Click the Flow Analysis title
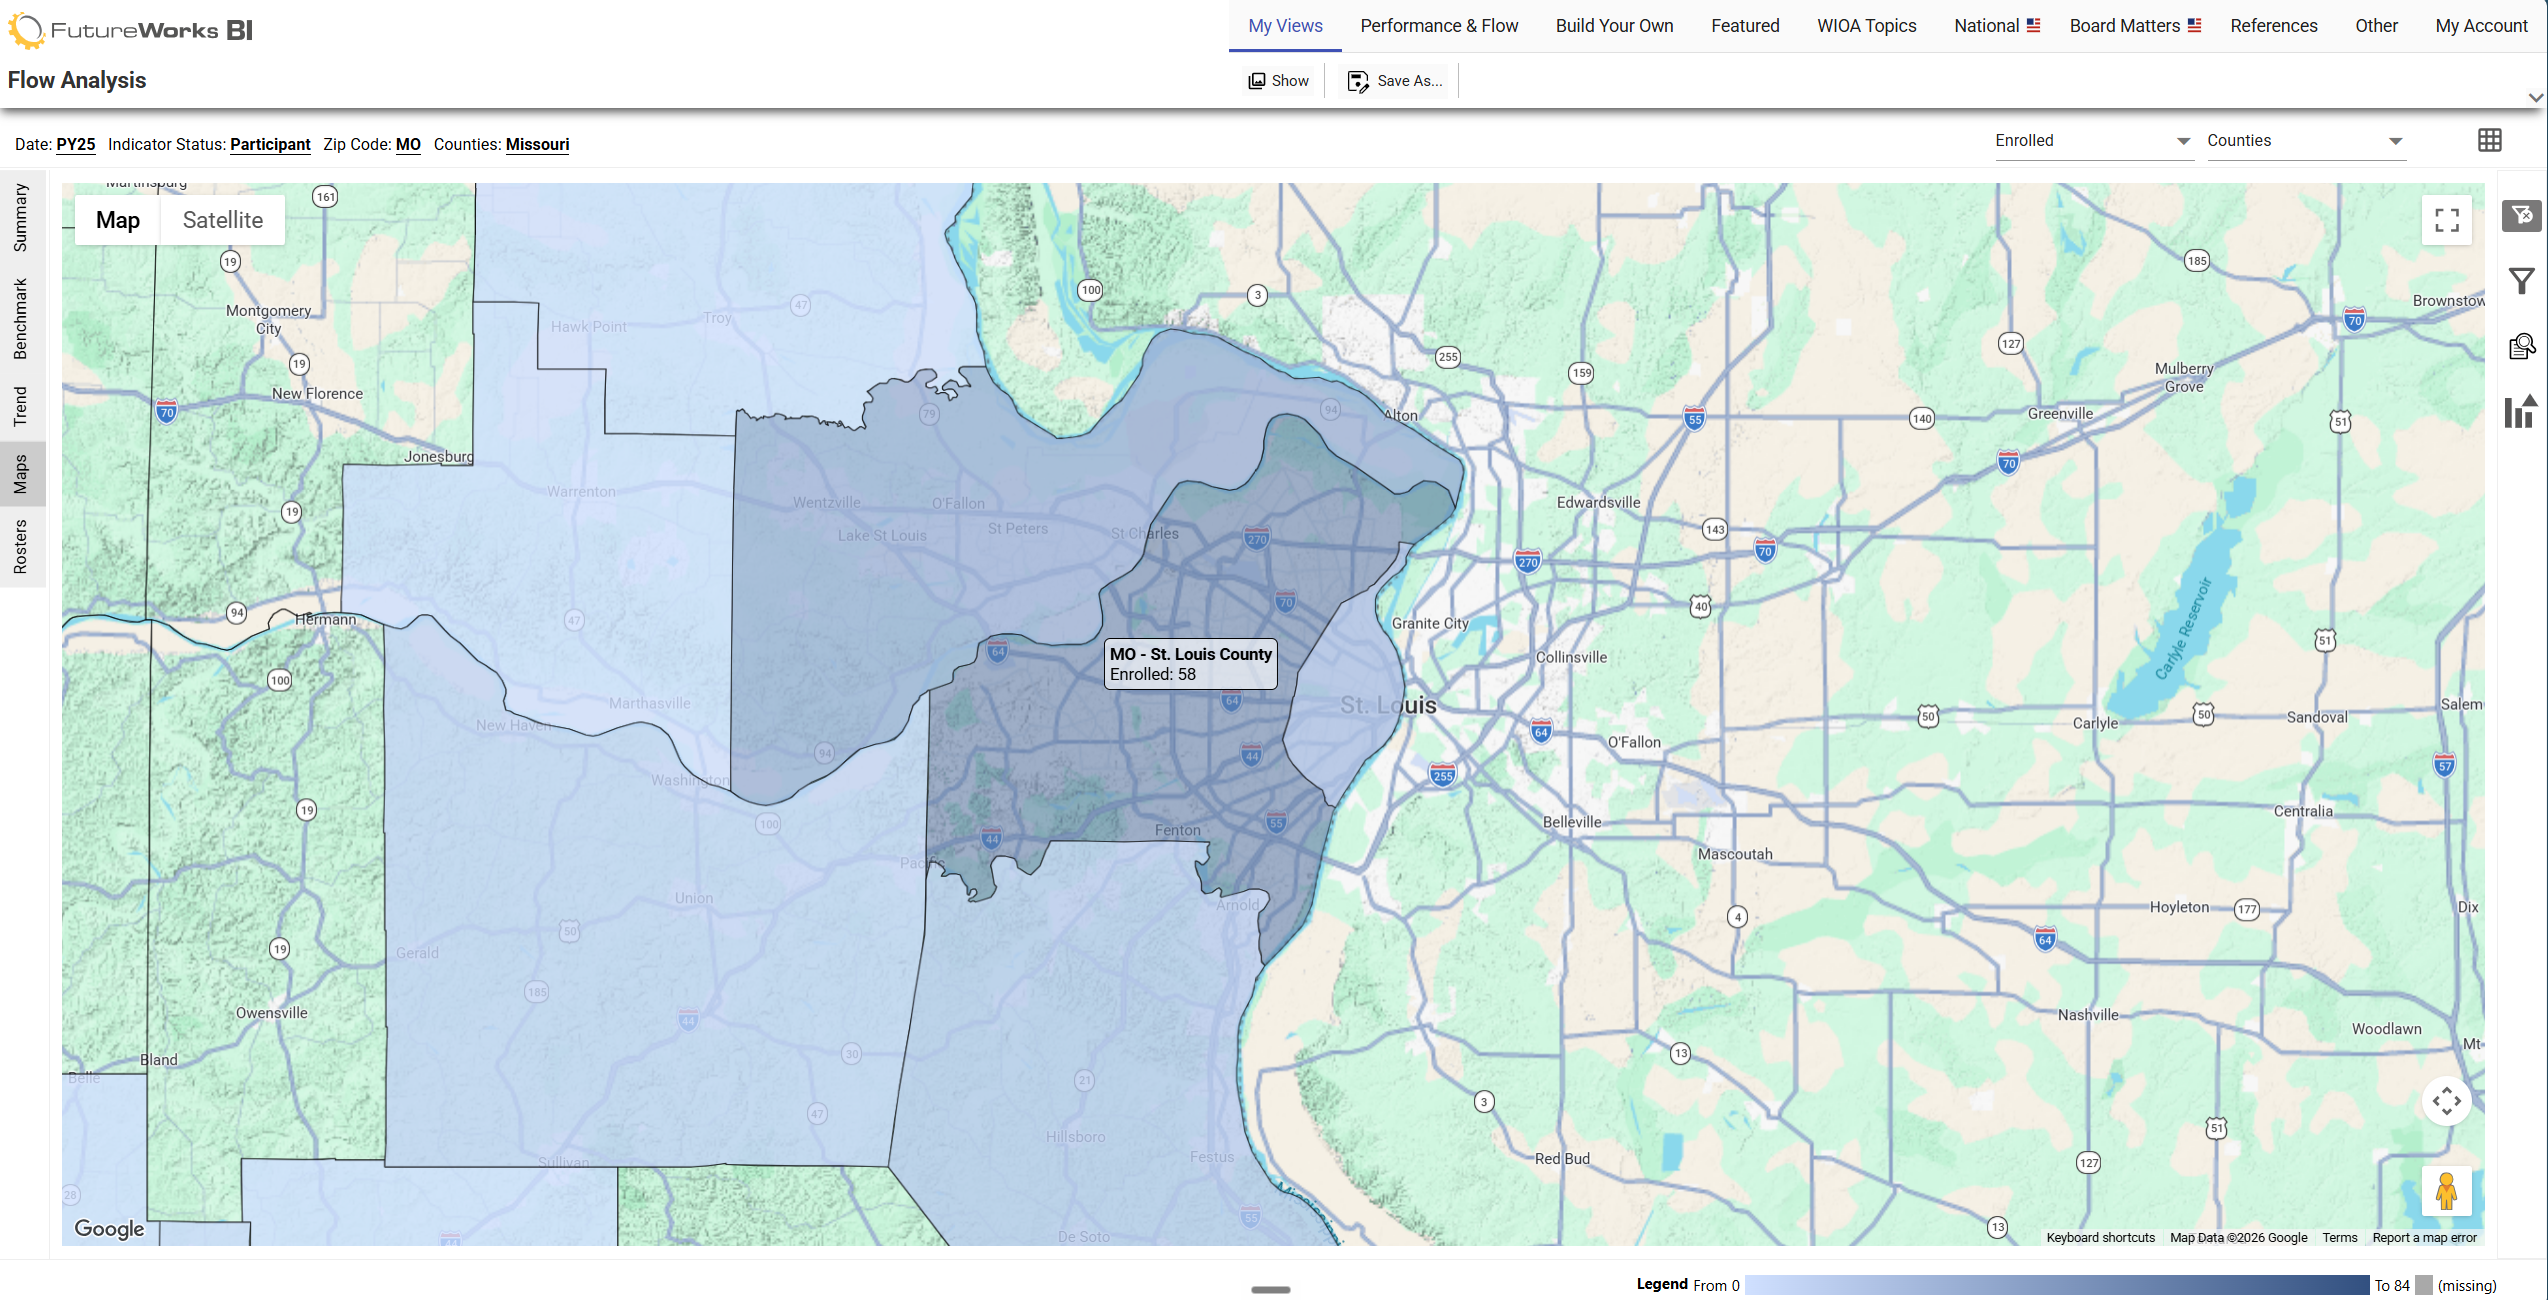This screenshot has width=2548, height=1300. click(77, 80)
